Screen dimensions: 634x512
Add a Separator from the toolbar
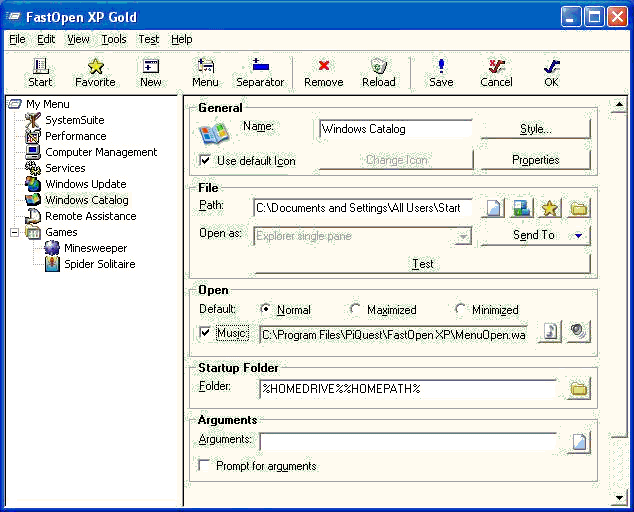click(x=260, y=72)
